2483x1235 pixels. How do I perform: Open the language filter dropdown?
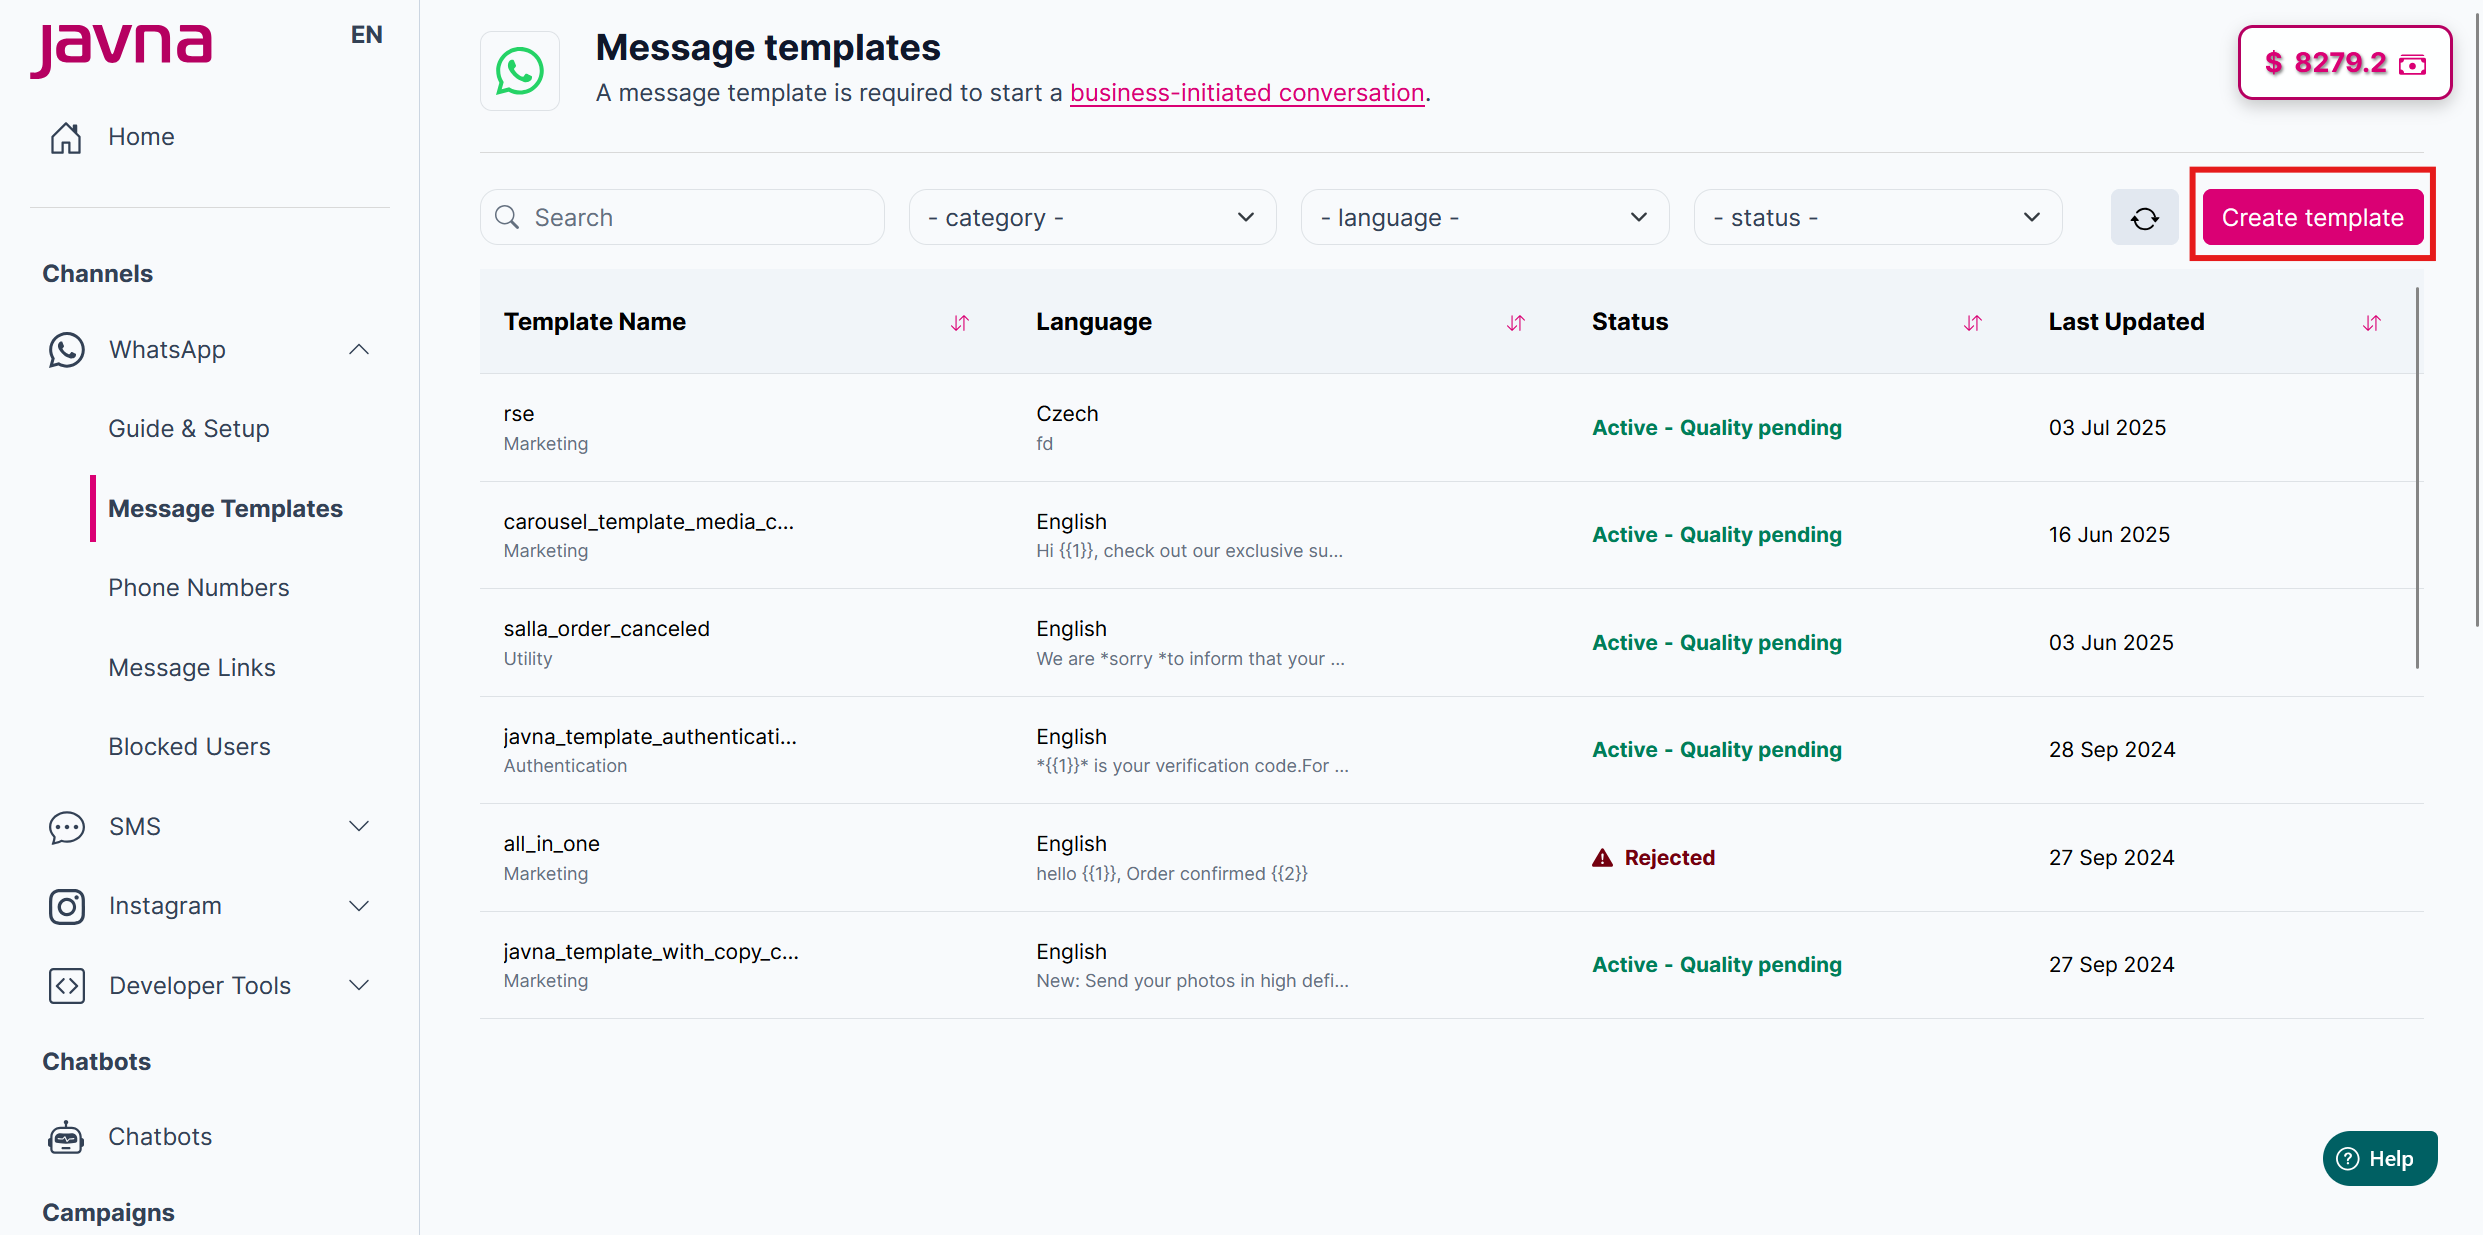[x=1484, y=218]
